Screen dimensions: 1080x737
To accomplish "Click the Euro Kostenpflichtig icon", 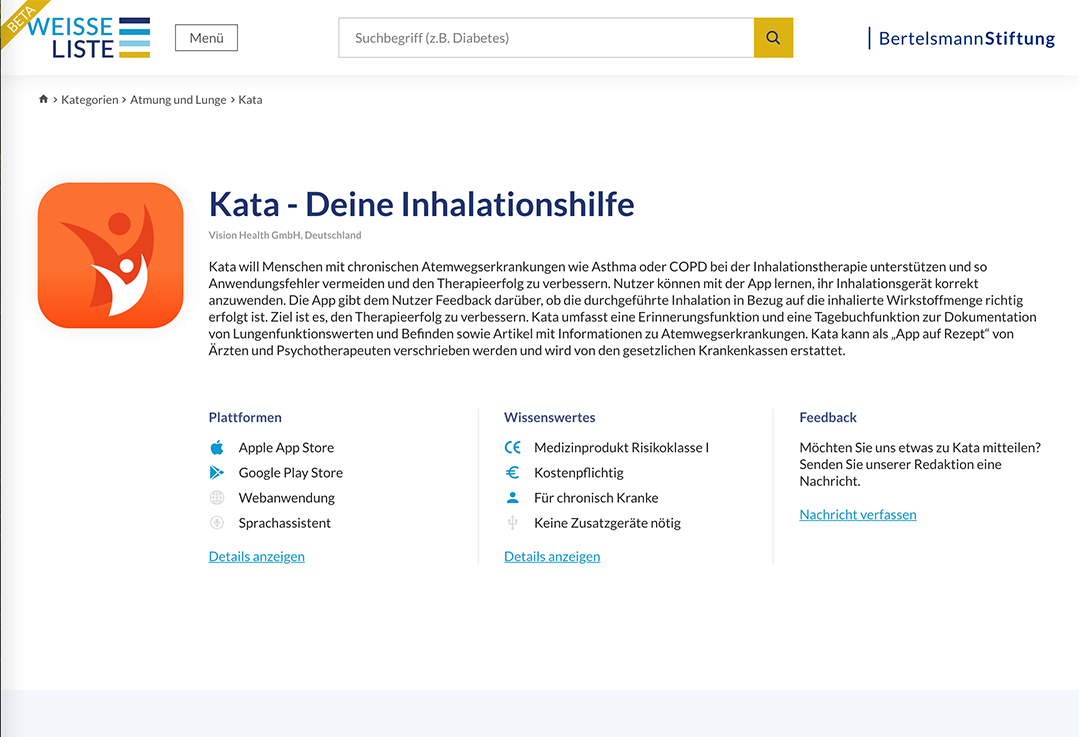I will tap(512, 473).
